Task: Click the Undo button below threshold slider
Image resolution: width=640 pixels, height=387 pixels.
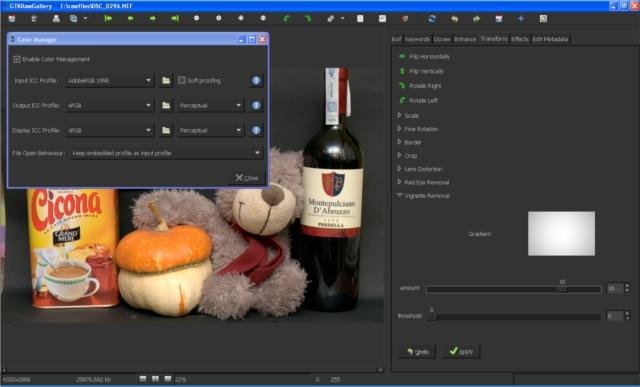Action: click(x=418, y=351)
